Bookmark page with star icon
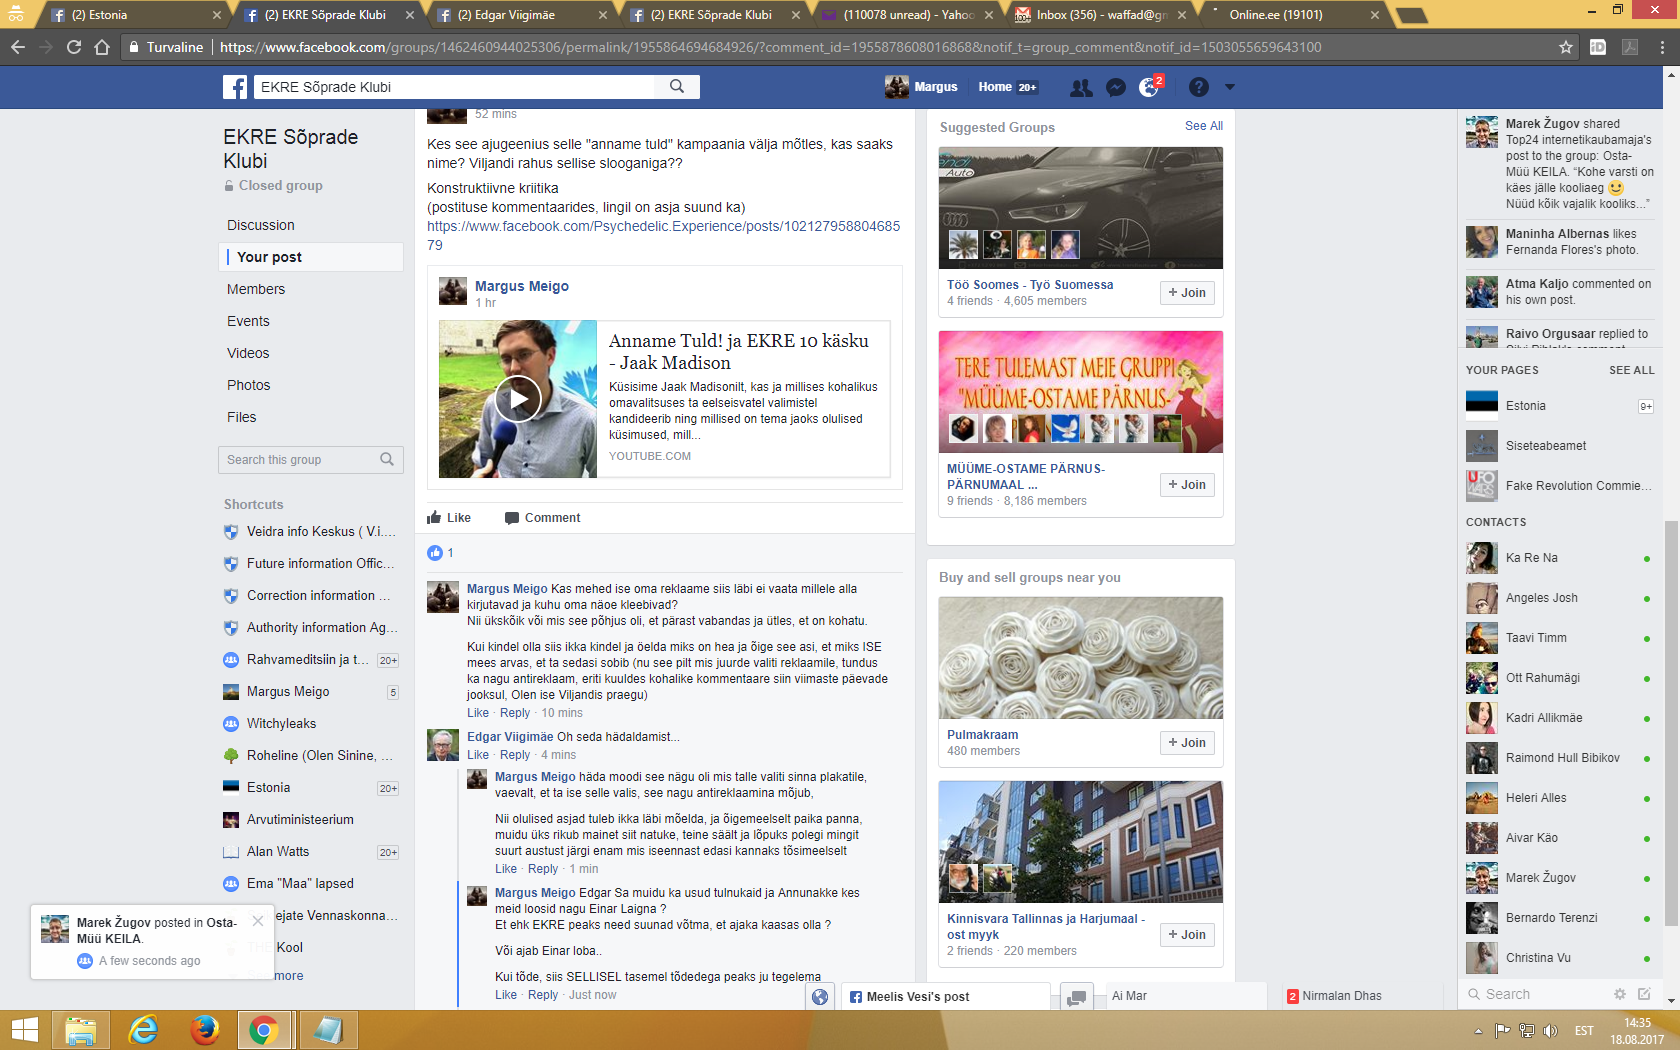Viewport: 1680px width, 1050px height. 1565,47
